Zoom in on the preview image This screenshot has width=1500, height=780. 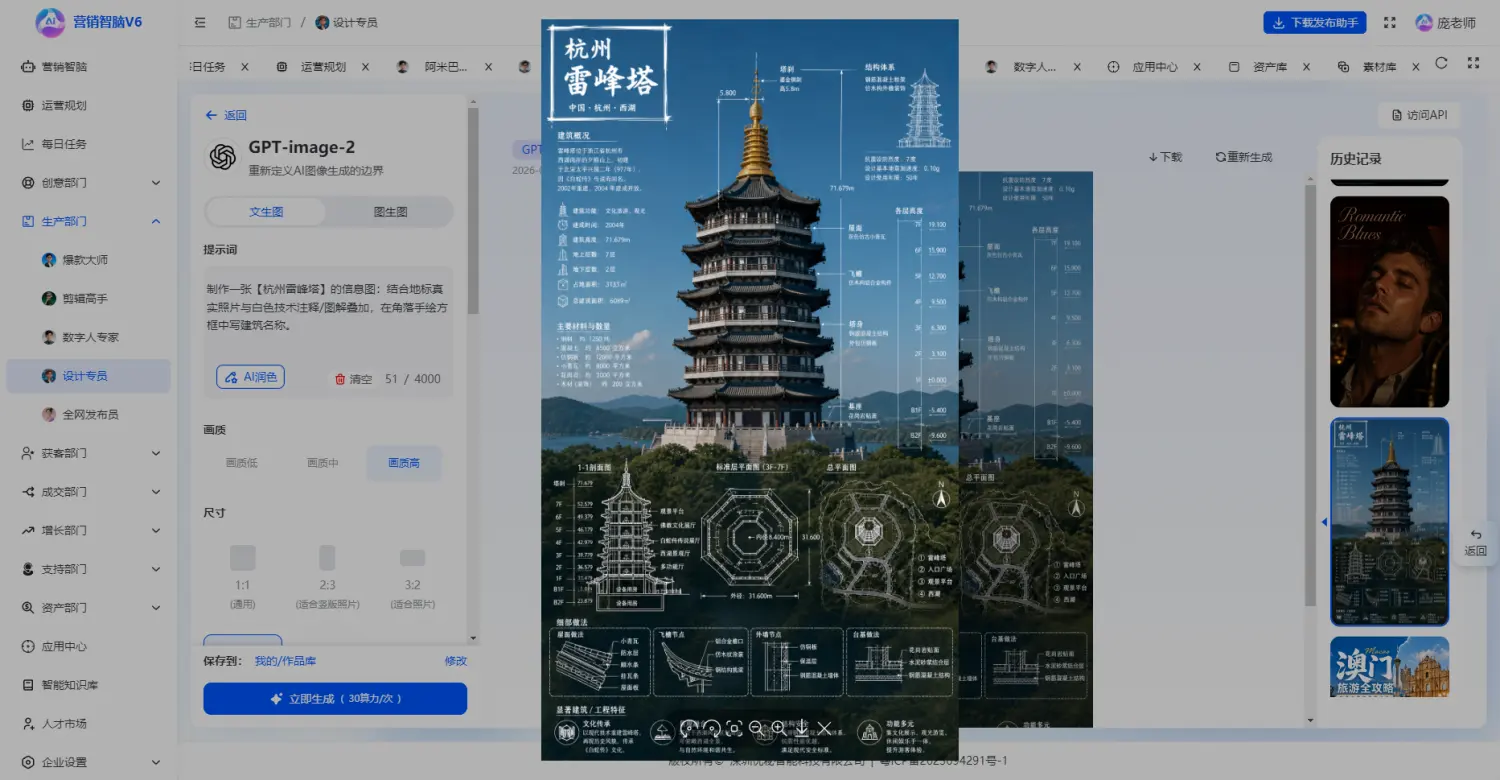coord(779,729)
